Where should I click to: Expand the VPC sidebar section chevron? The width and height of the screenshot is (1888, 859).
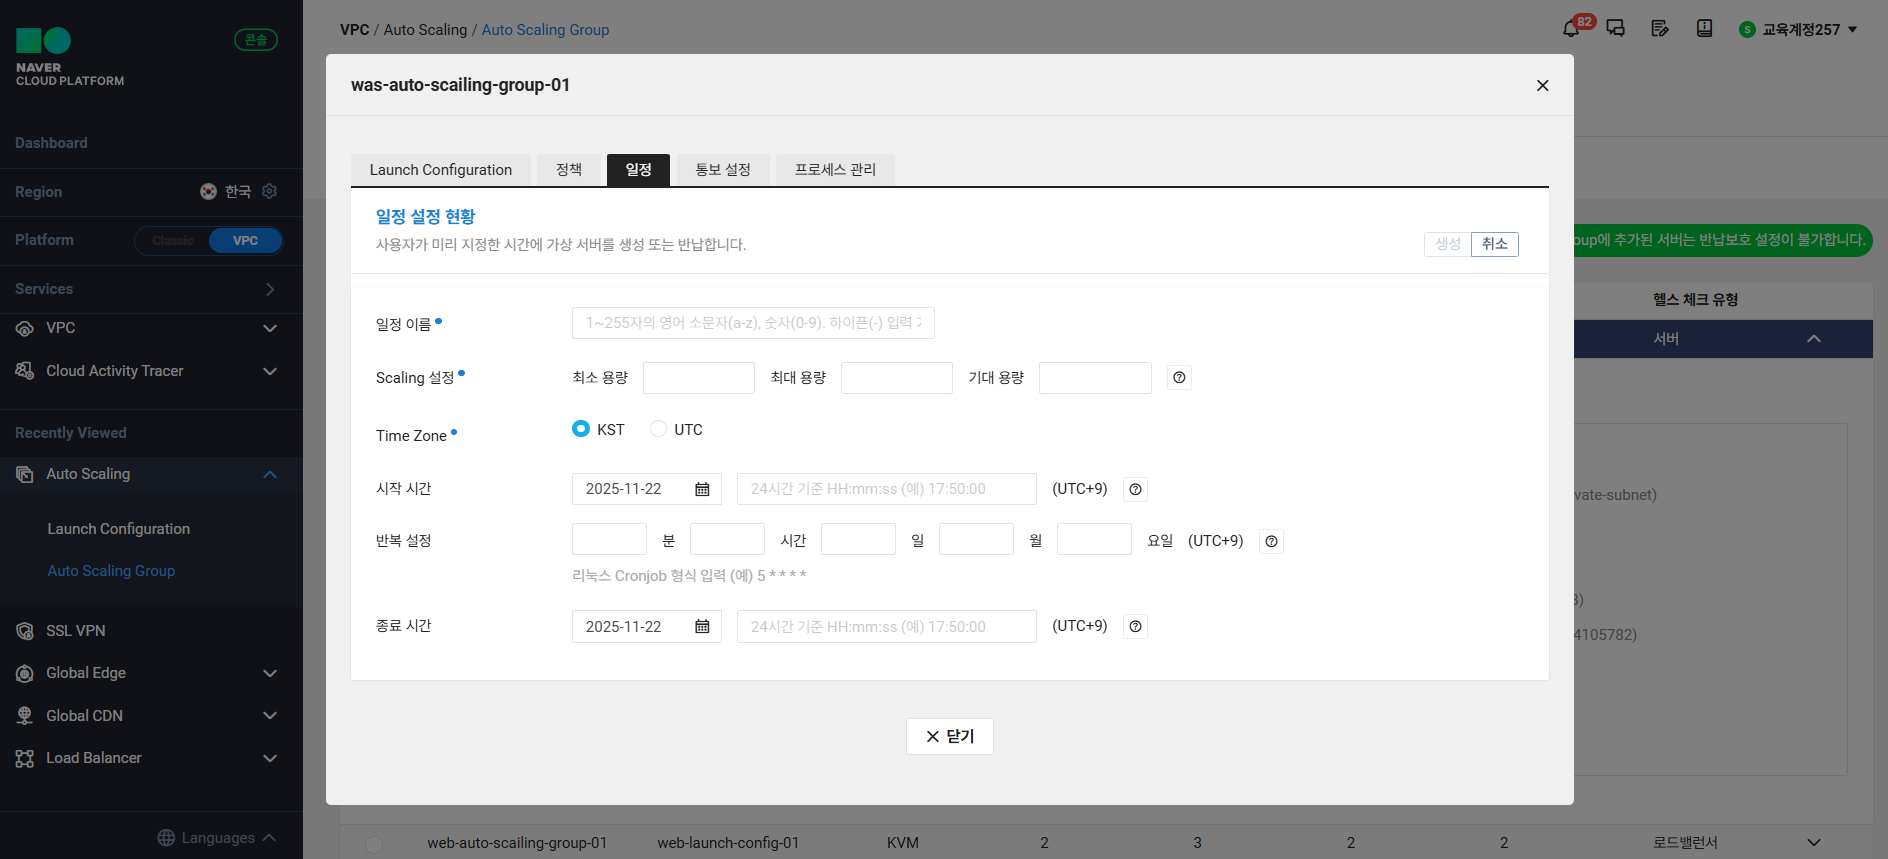(270, 328)
